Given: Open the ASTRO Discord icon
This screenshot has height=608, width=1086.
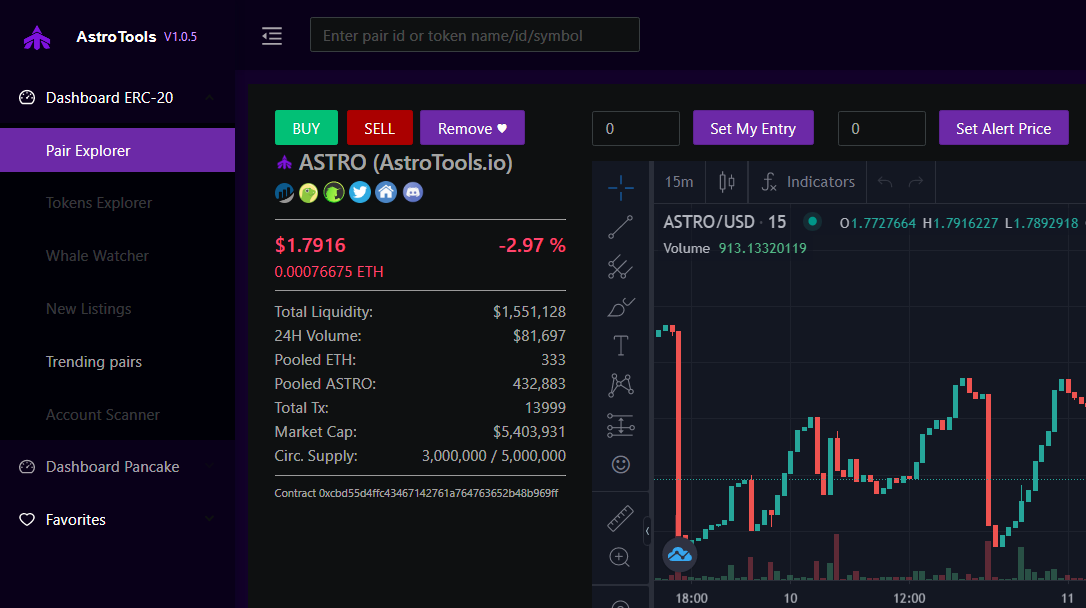Looking at the screenshot, I should pos(413,193).
